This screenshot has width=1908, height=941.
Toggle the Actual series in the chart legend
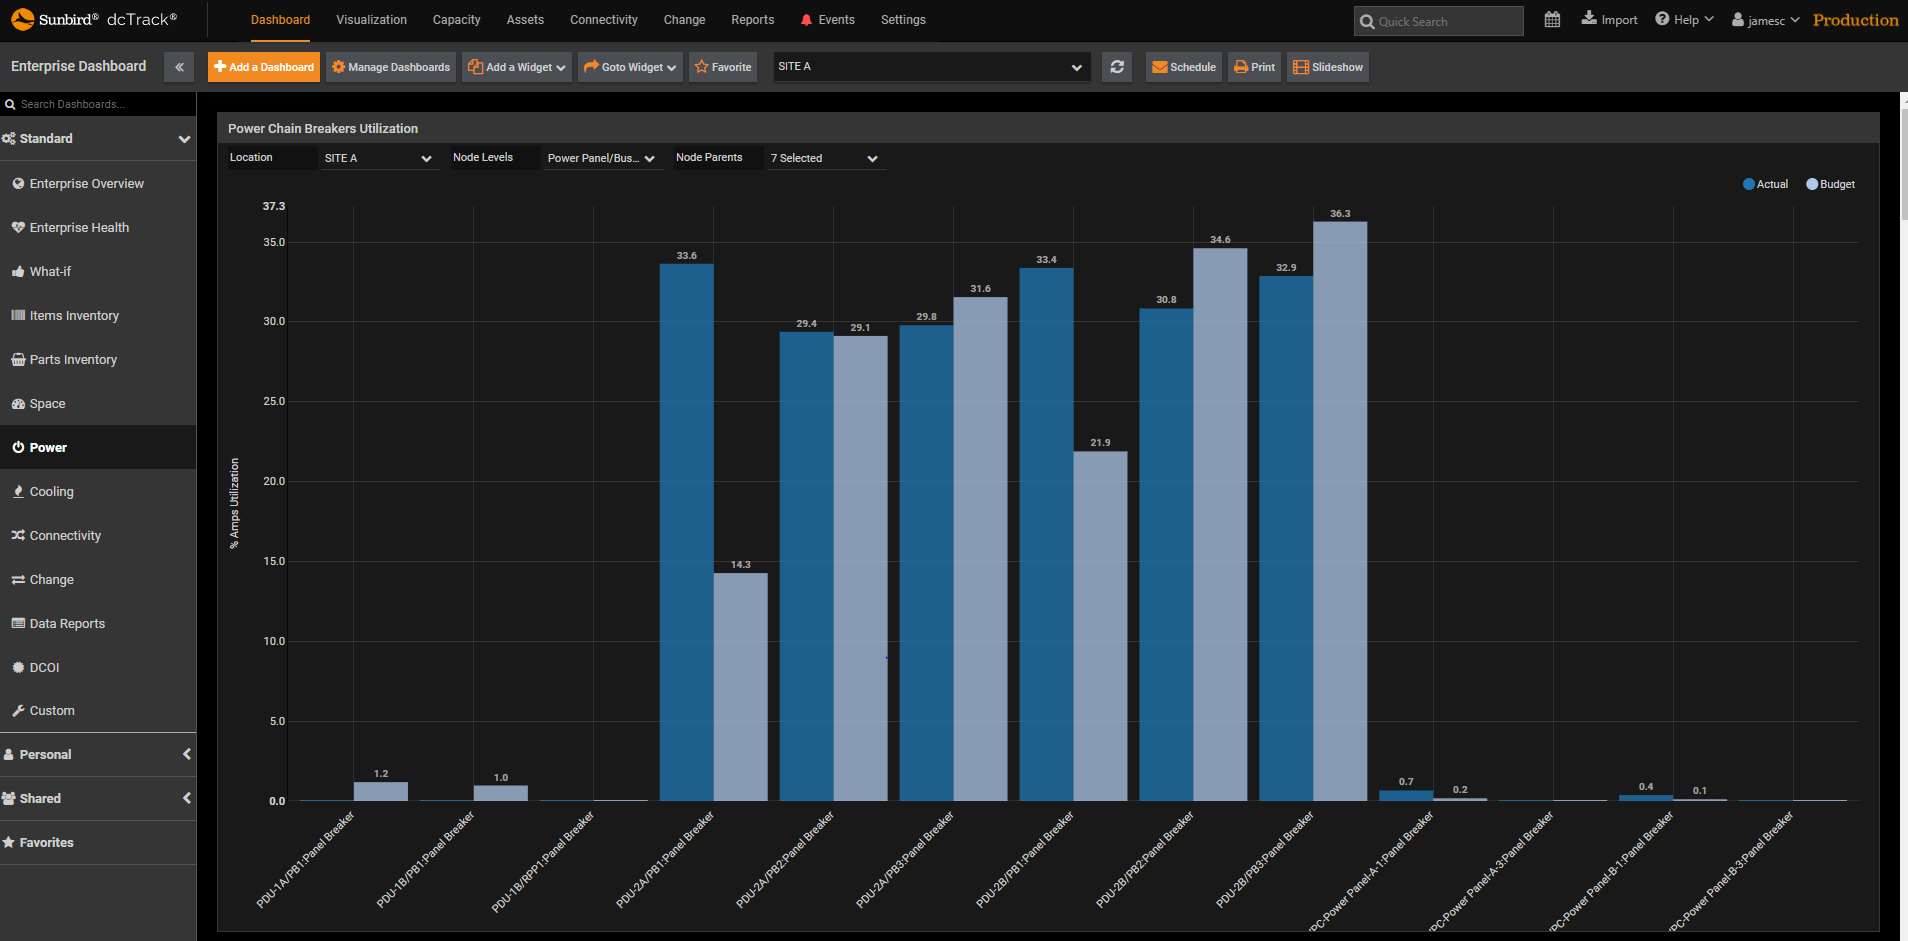(1764, 184)
